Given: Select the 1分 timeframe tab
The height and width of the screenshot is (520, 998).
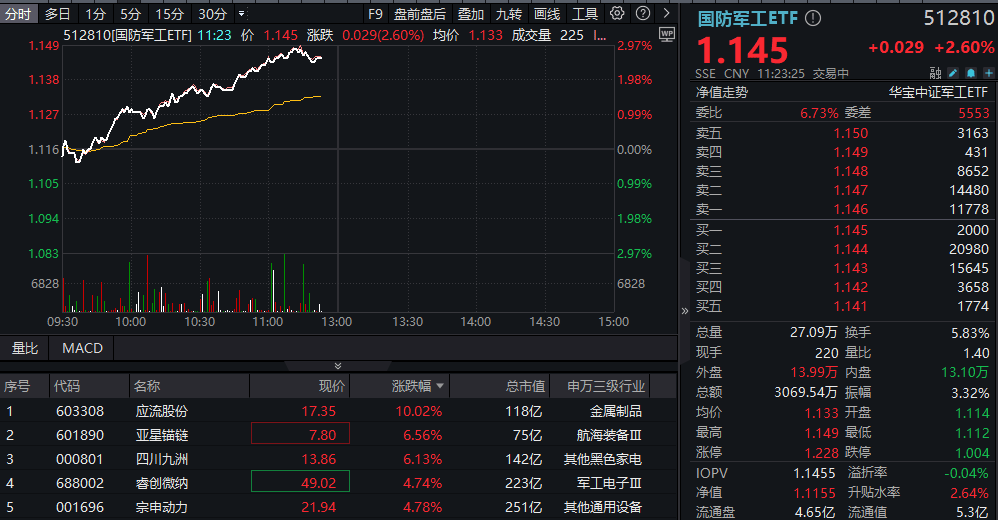Looking at the screenshot, I should pos(95,13).
